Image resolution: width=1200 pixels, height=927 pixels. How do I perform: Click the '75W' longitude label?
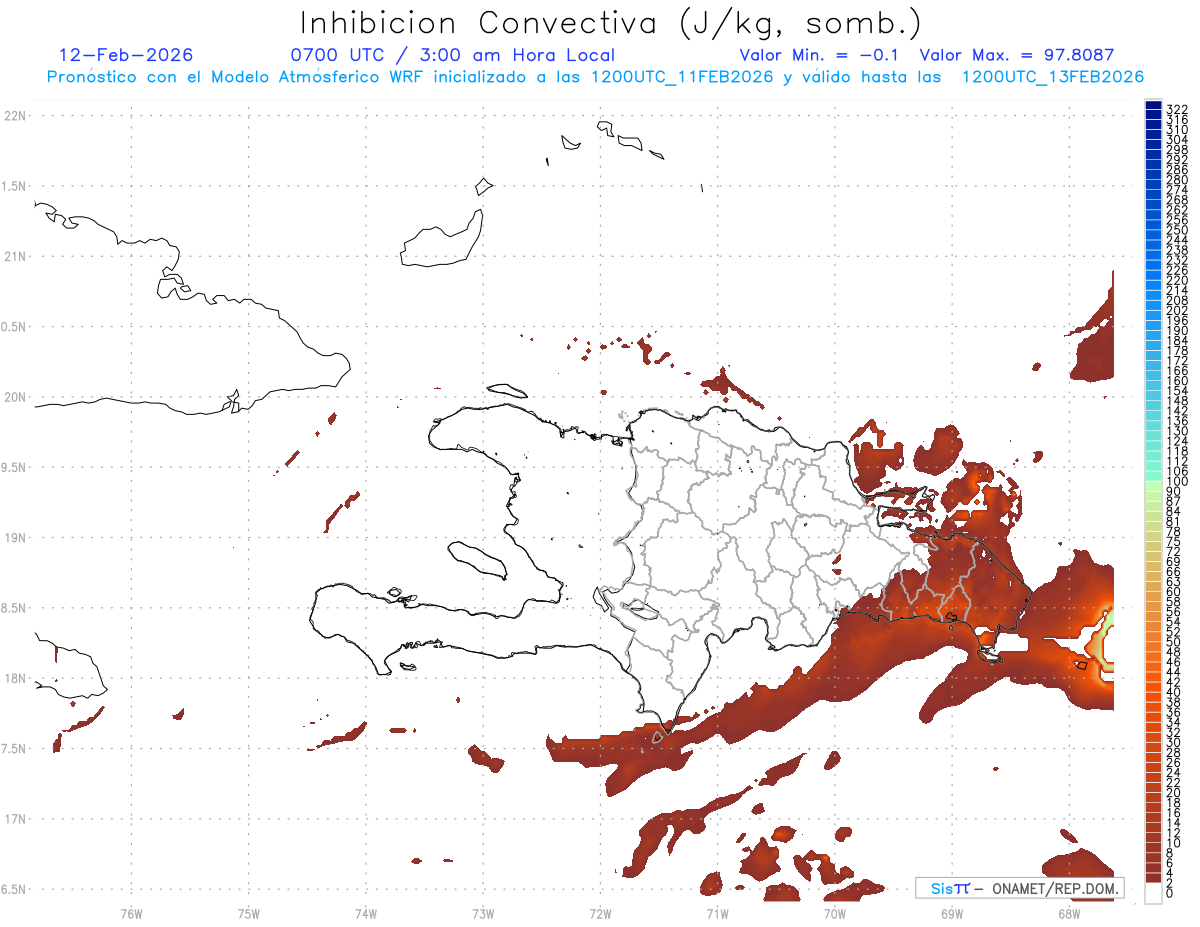[x=248, y=913]
